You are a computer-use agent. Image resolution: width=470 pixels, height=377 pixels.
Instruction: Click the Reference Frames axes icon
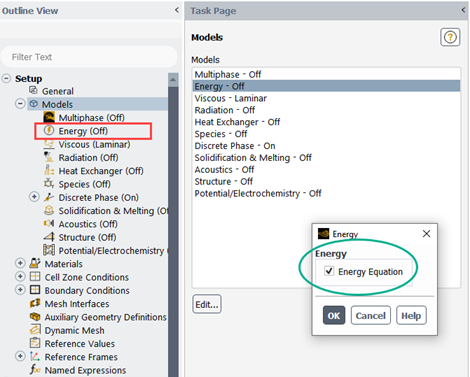click(x=35, y=356)
